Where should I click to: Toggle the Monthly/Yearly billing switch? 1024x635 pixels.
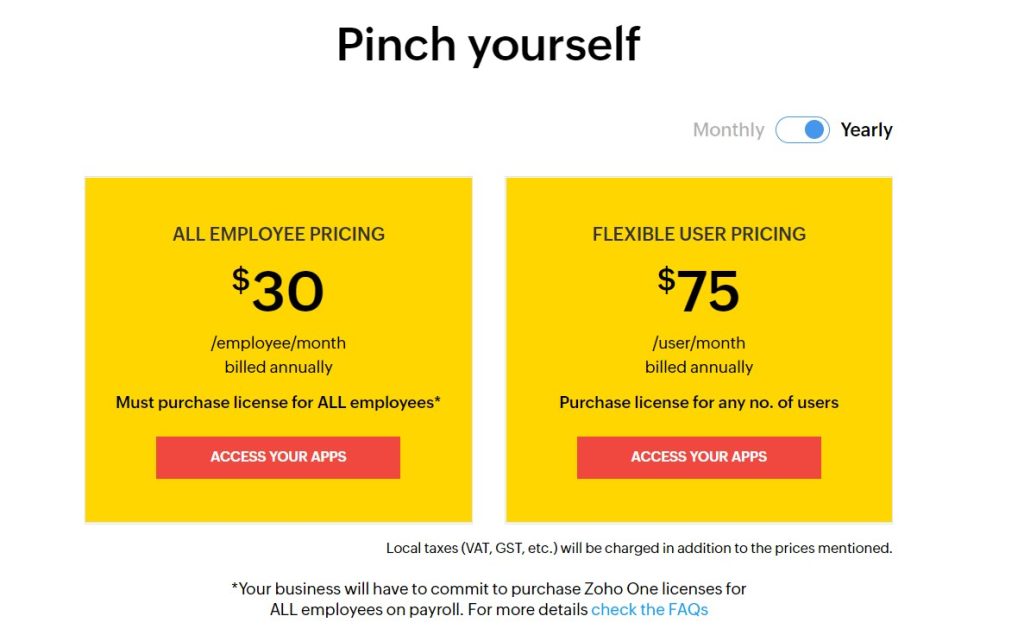802,130
